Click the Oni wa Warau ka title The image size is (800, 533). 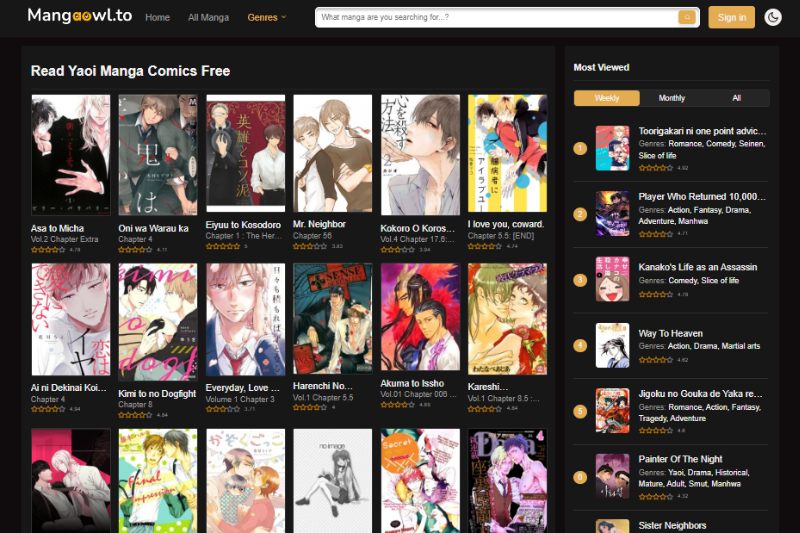point(153,229)
